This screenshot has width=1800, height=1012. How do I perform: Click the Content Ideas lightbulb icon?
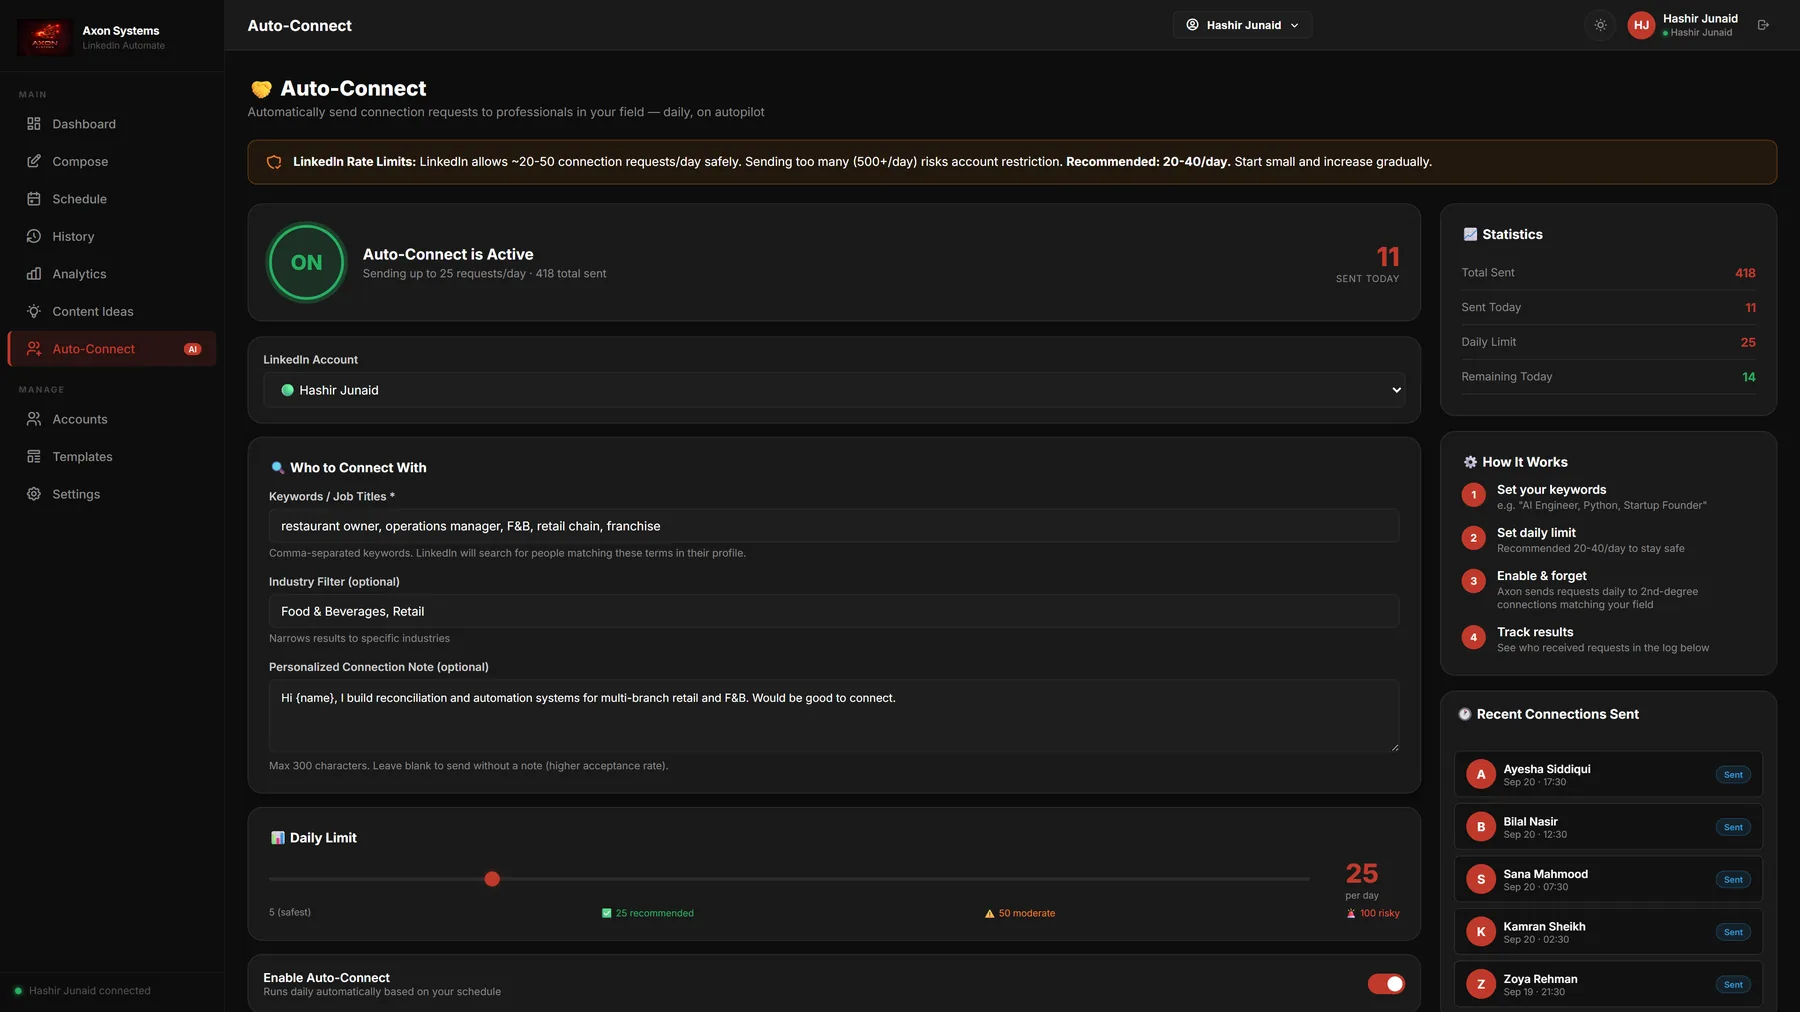[x=34, y=311]
